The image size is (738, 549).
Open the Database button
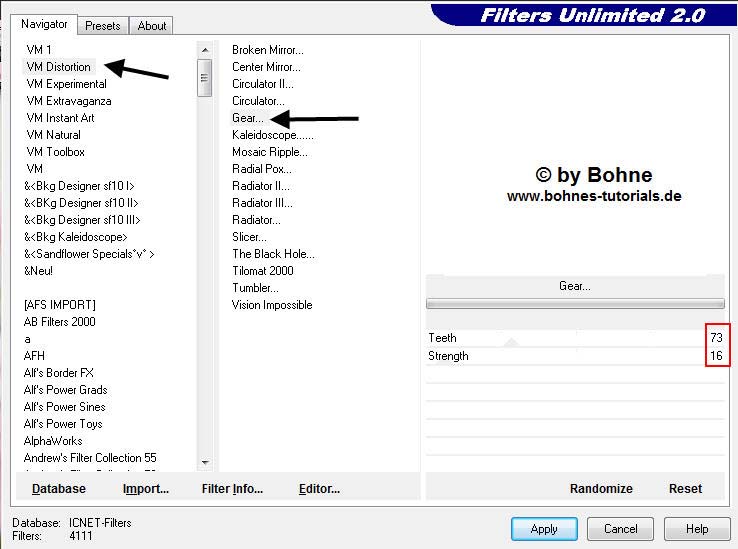pos(59,489)
